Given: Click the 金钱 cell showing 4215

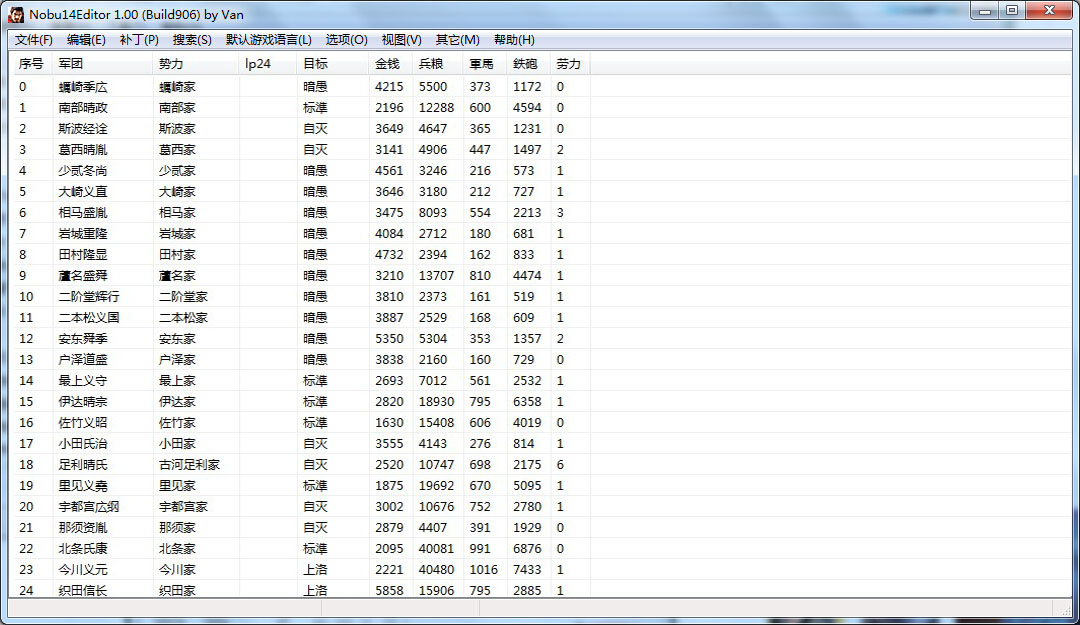Looking at the screenshot, I should (x=389, y=87).
